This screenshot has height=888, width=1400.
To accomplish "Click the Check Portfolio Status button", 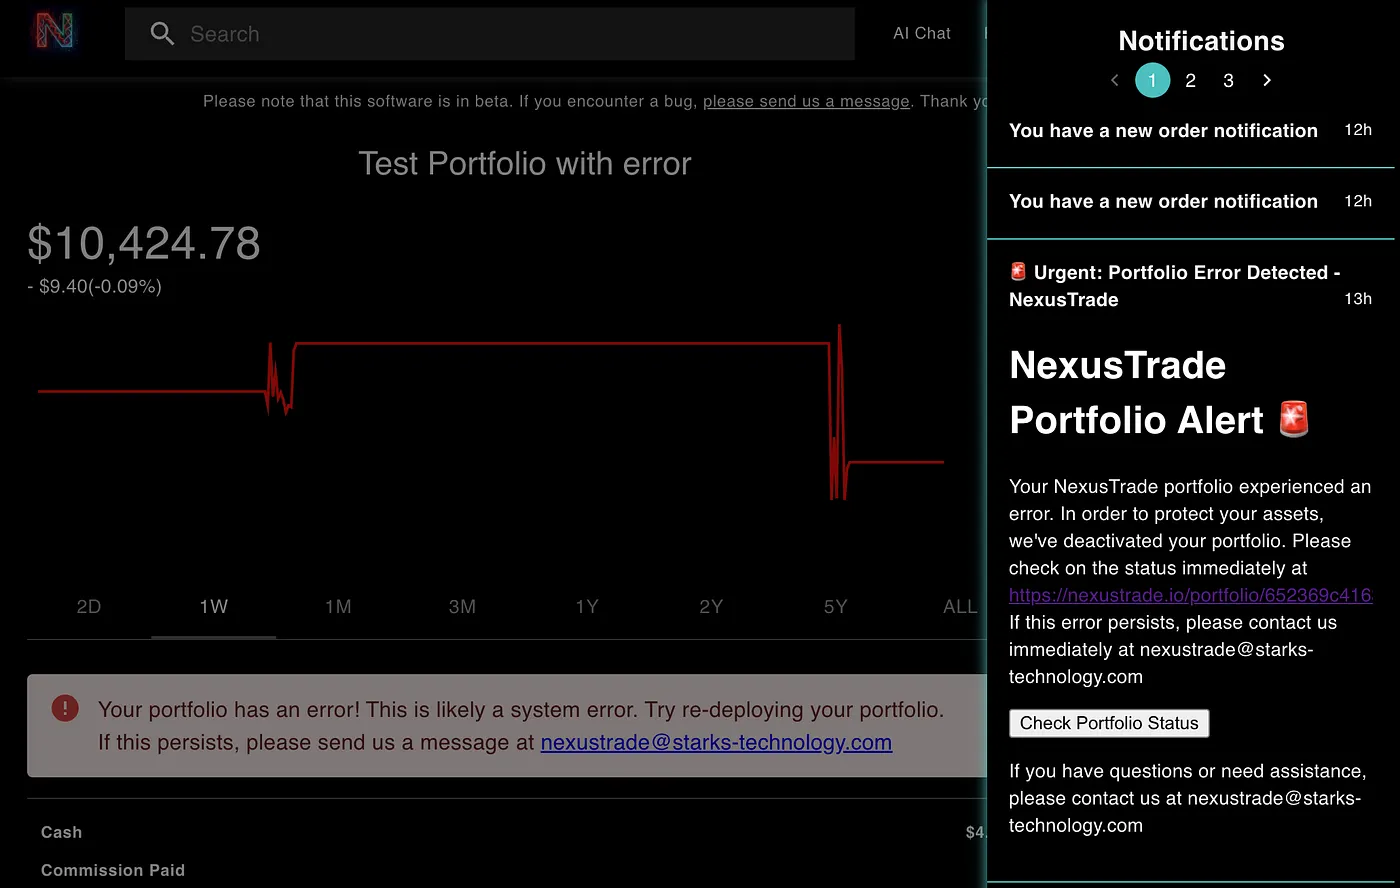I will 1109,723.
